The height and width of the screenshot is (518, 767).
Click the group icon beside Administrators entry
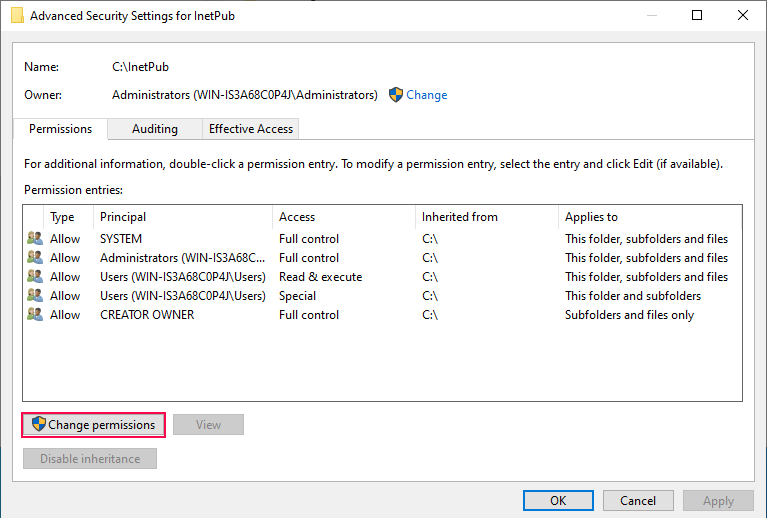[35, 258]
